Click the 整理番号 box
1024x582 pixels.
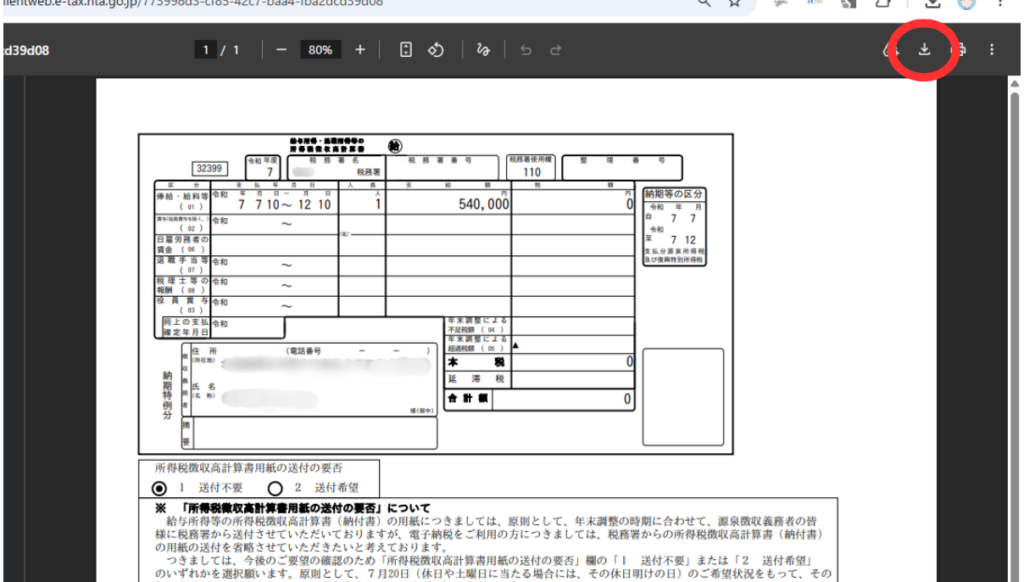coord(622,168)
